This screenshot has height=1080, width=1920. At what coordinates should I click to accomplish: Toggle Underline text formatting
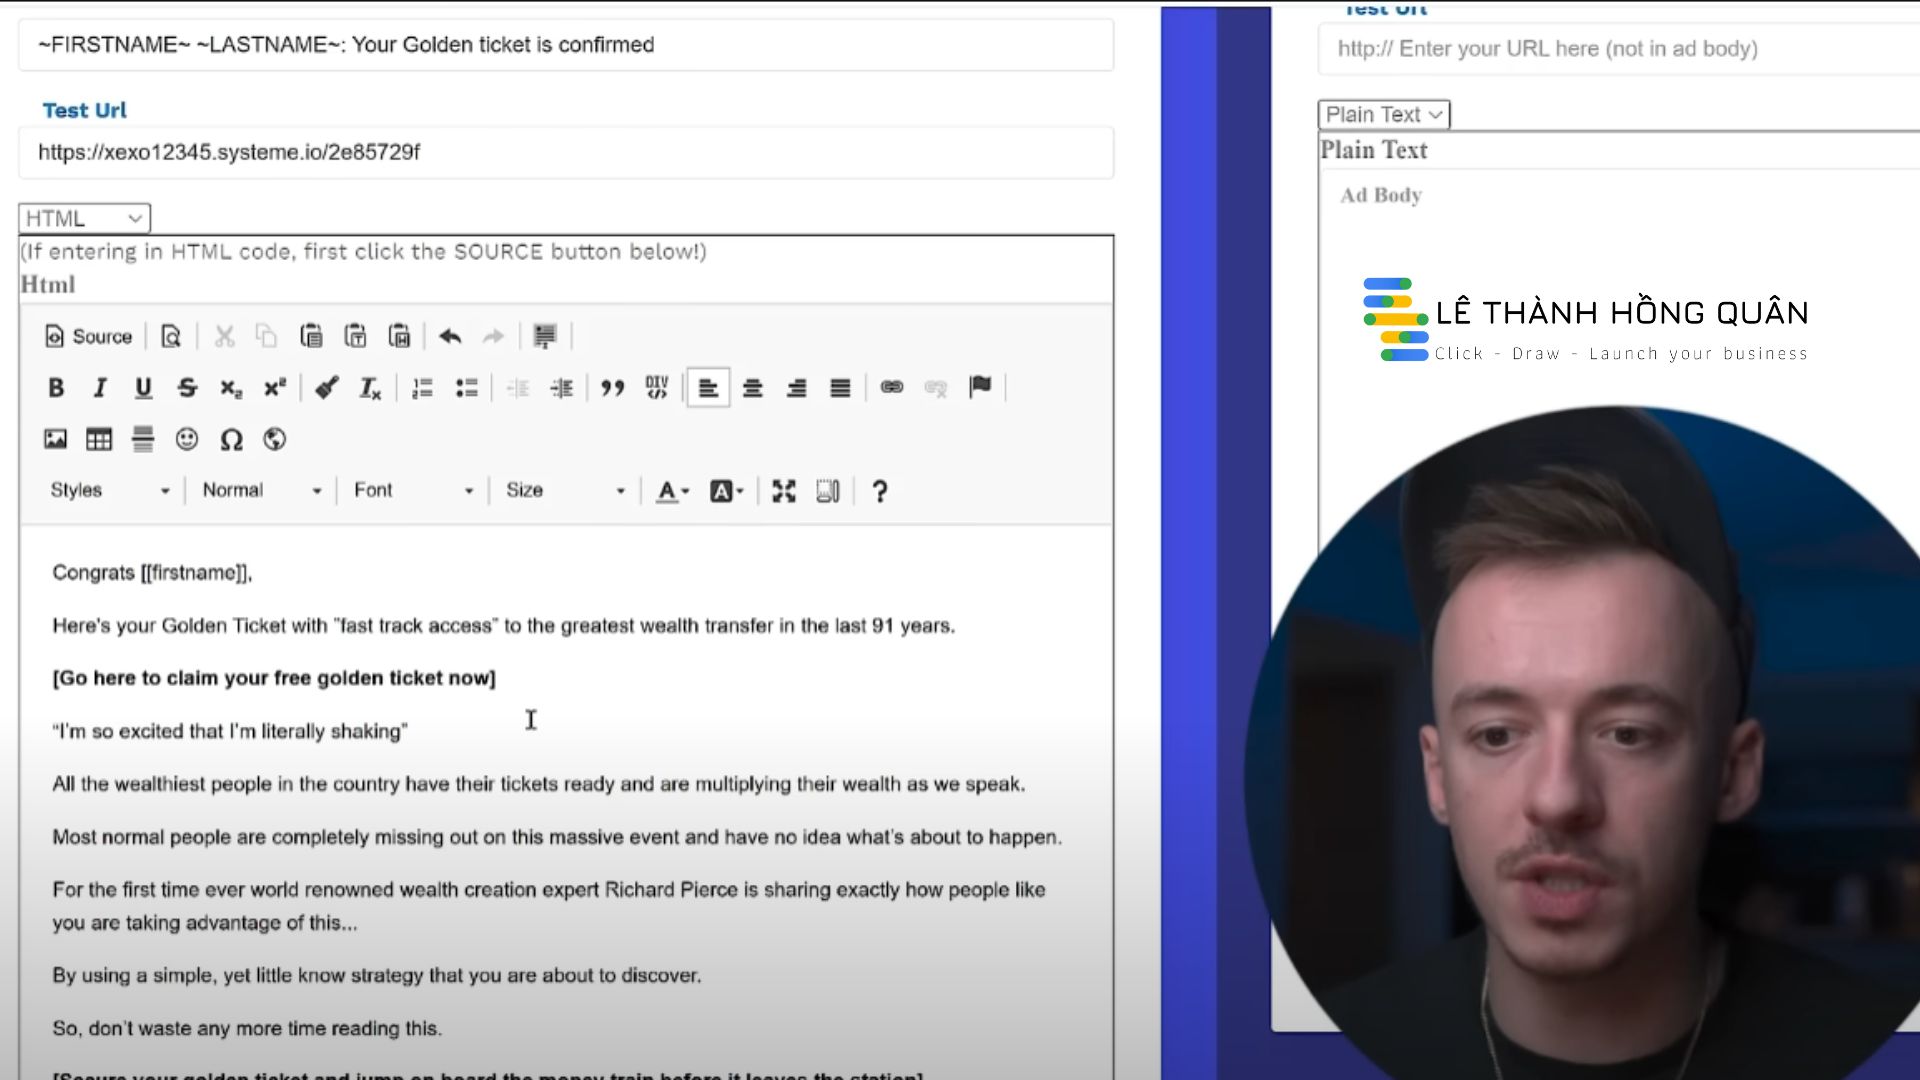tap(143, 388)
